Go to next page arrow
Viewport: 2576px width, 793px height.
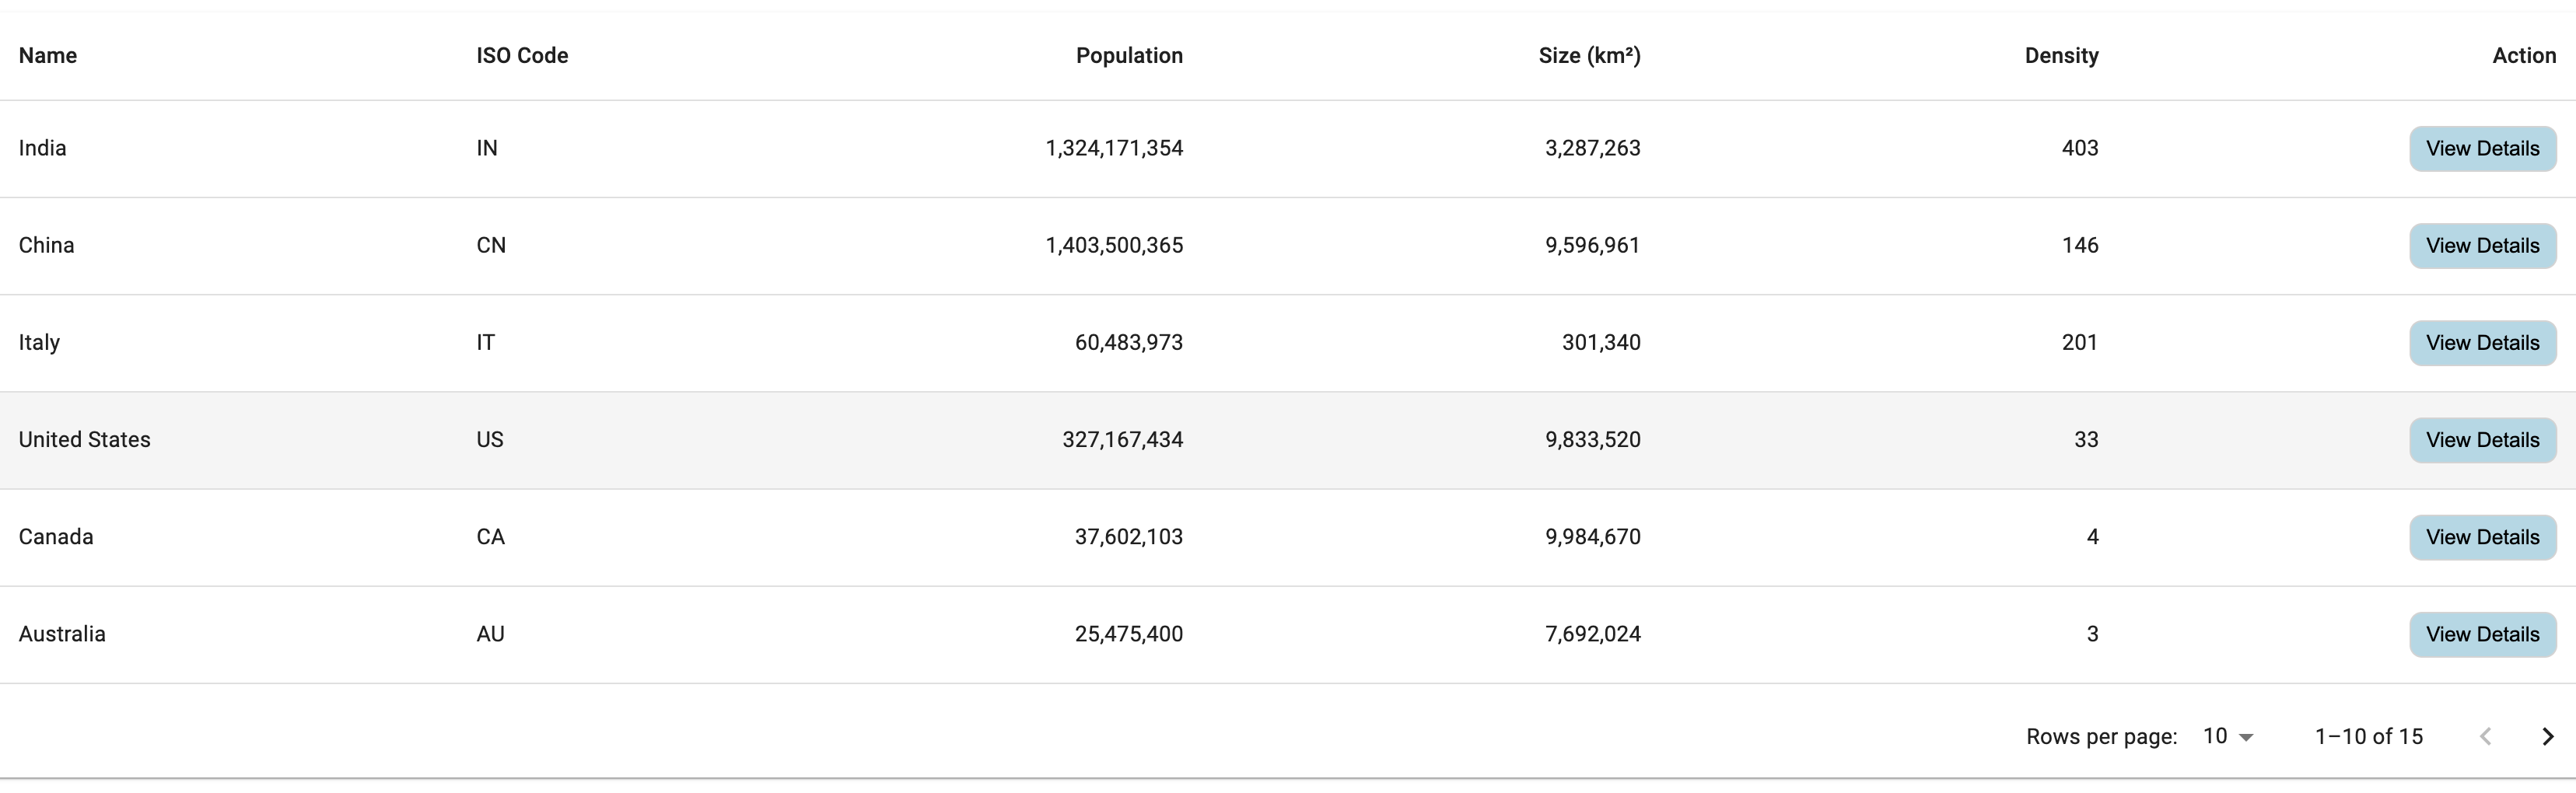pyautogui.click(x=2547, y=737)
